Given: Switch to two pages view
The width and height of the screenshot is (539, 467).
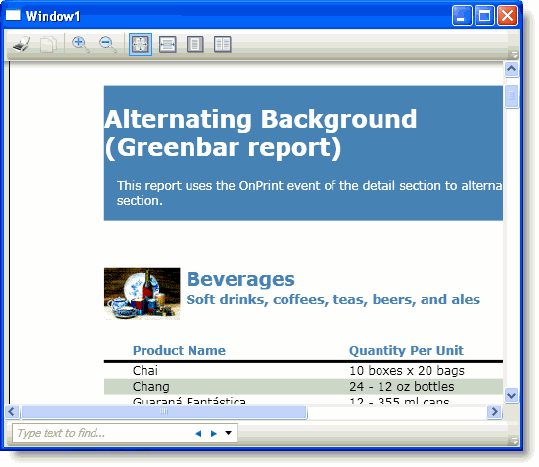Looking at the screenshot, I should (222, 44).
